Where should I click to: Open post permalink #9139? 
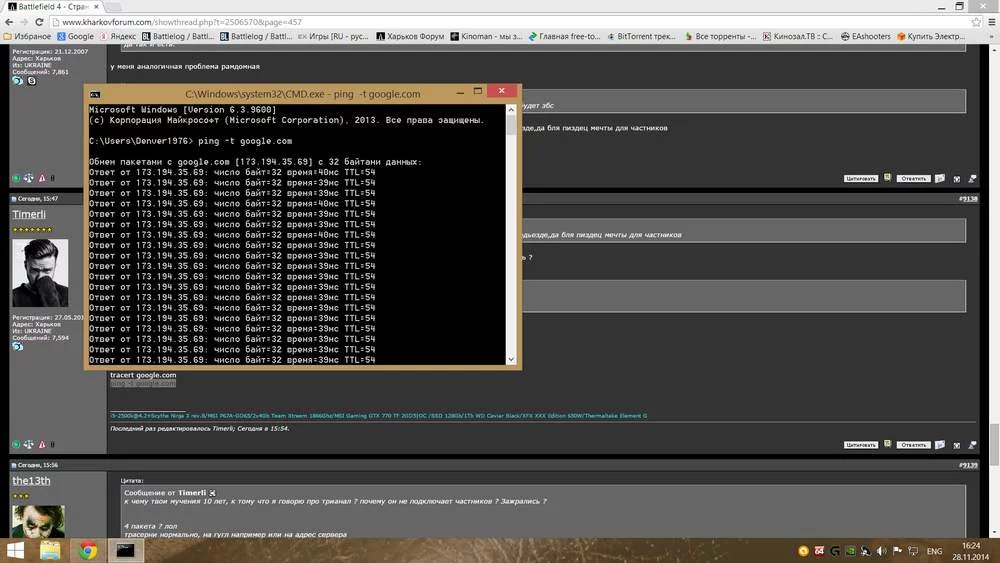click(x=968, y=465)
